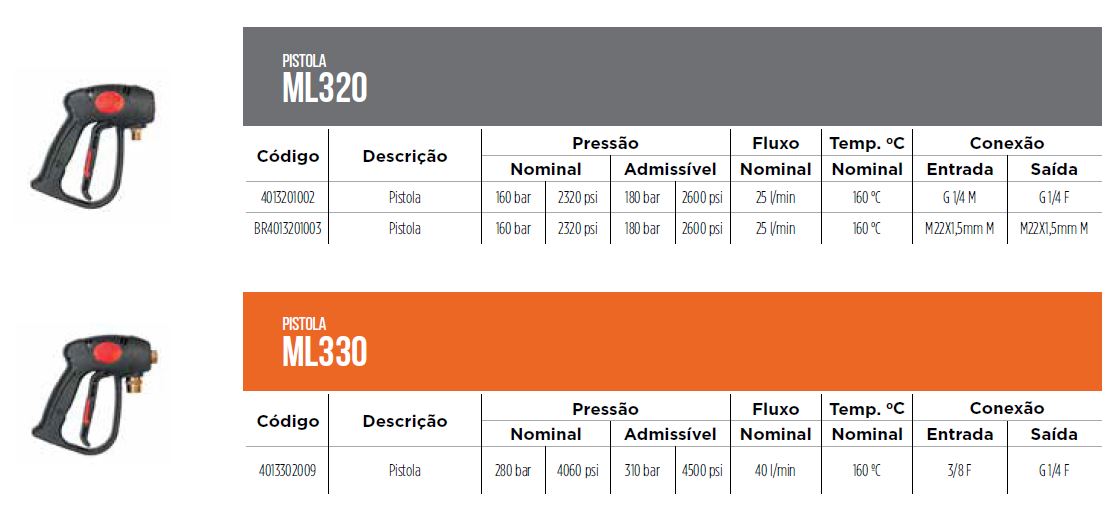Viewport: 1117px width, 515px height.
Task: Click the 4500 psi admissible pressure value
Action: tap(702, 471)
